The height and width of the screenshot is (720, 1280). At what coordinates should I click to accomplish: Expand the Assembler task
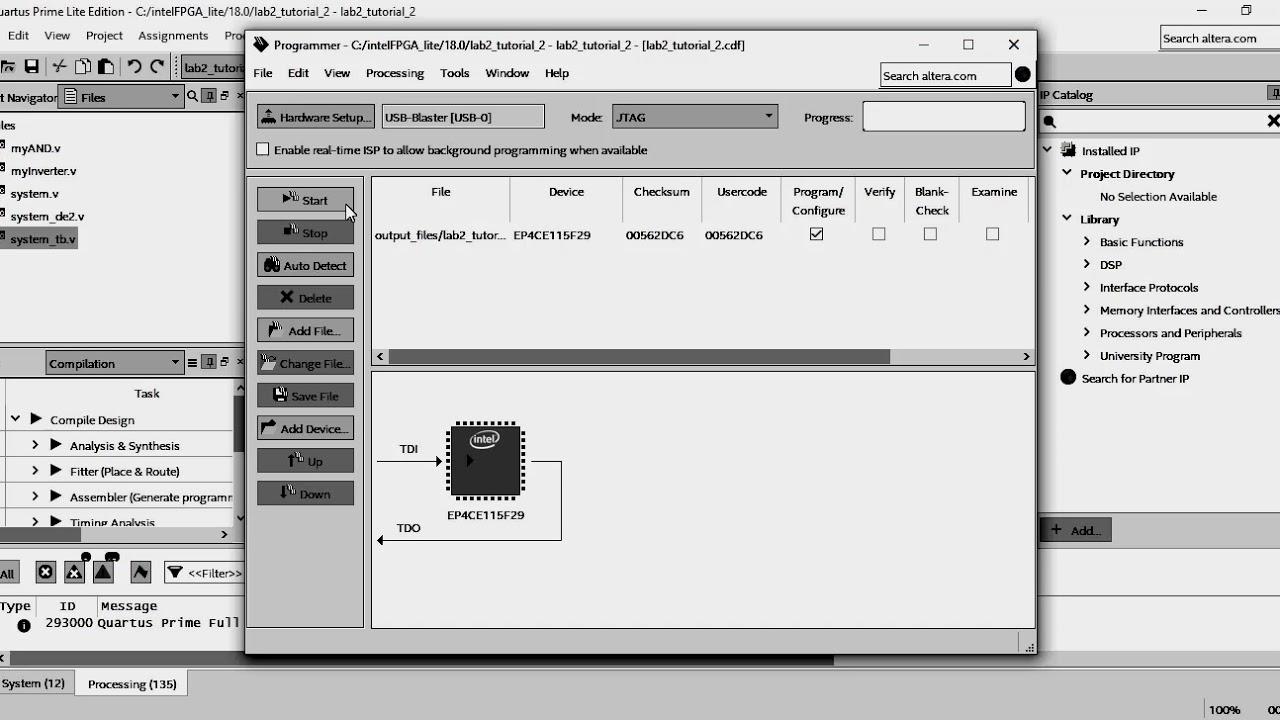(35, 496)
